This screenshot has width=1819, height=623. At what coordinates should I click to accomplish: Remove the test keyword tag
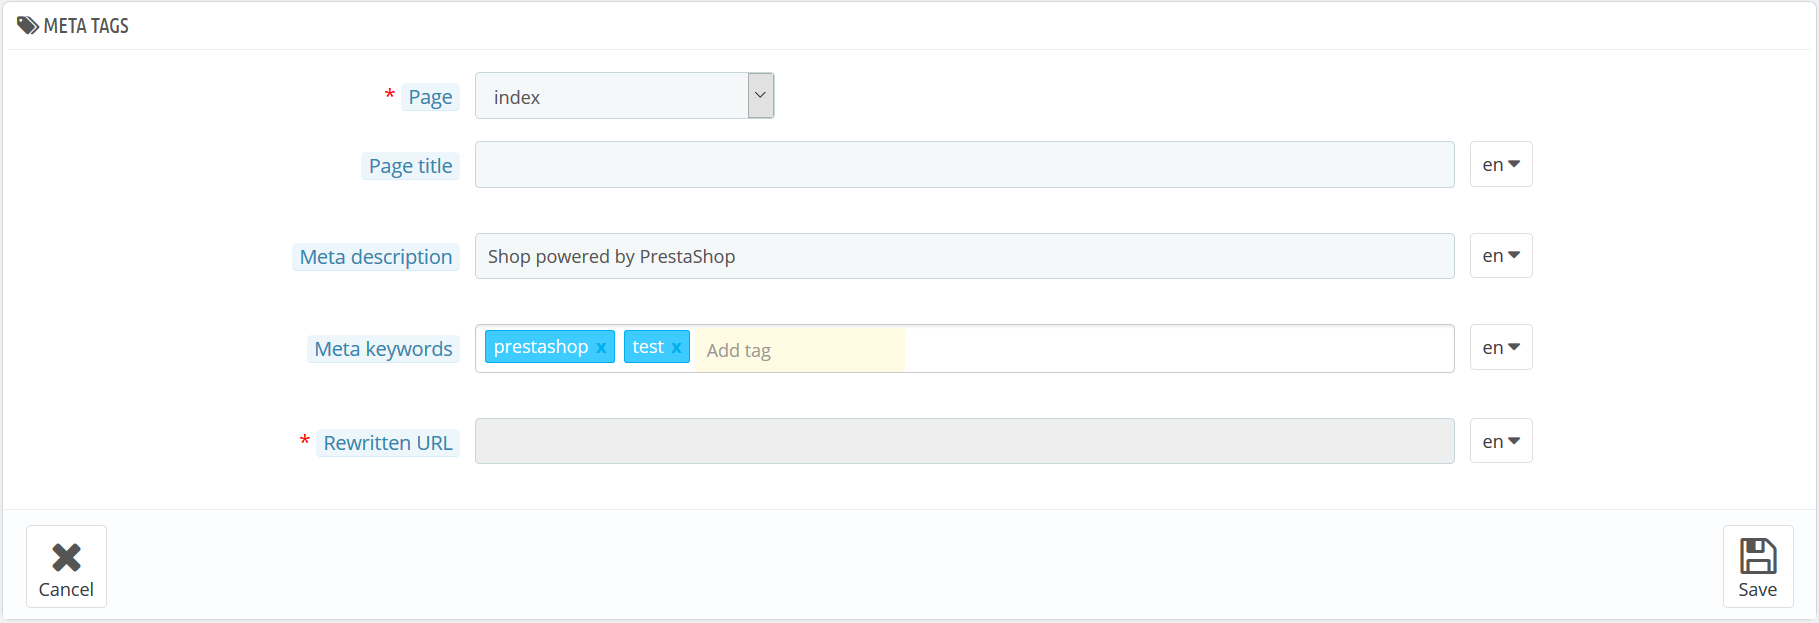coord(676,348)
